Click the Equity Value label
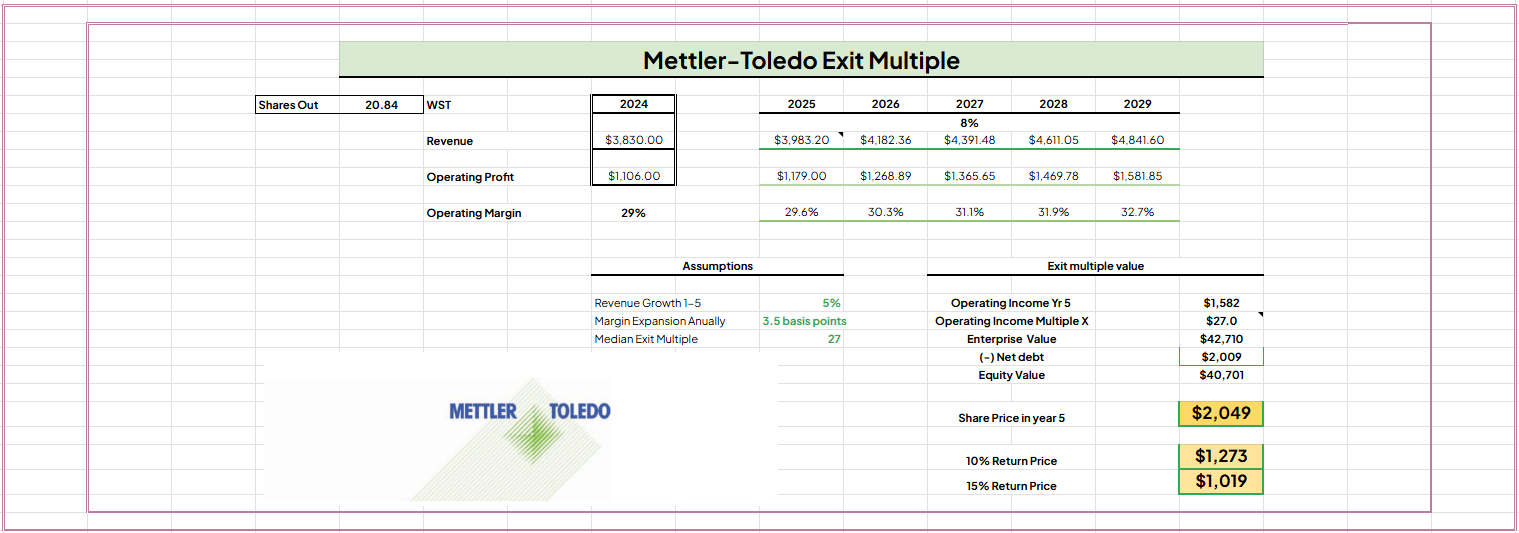This screenshot has width=1519, height=533. click(1011, 375)
